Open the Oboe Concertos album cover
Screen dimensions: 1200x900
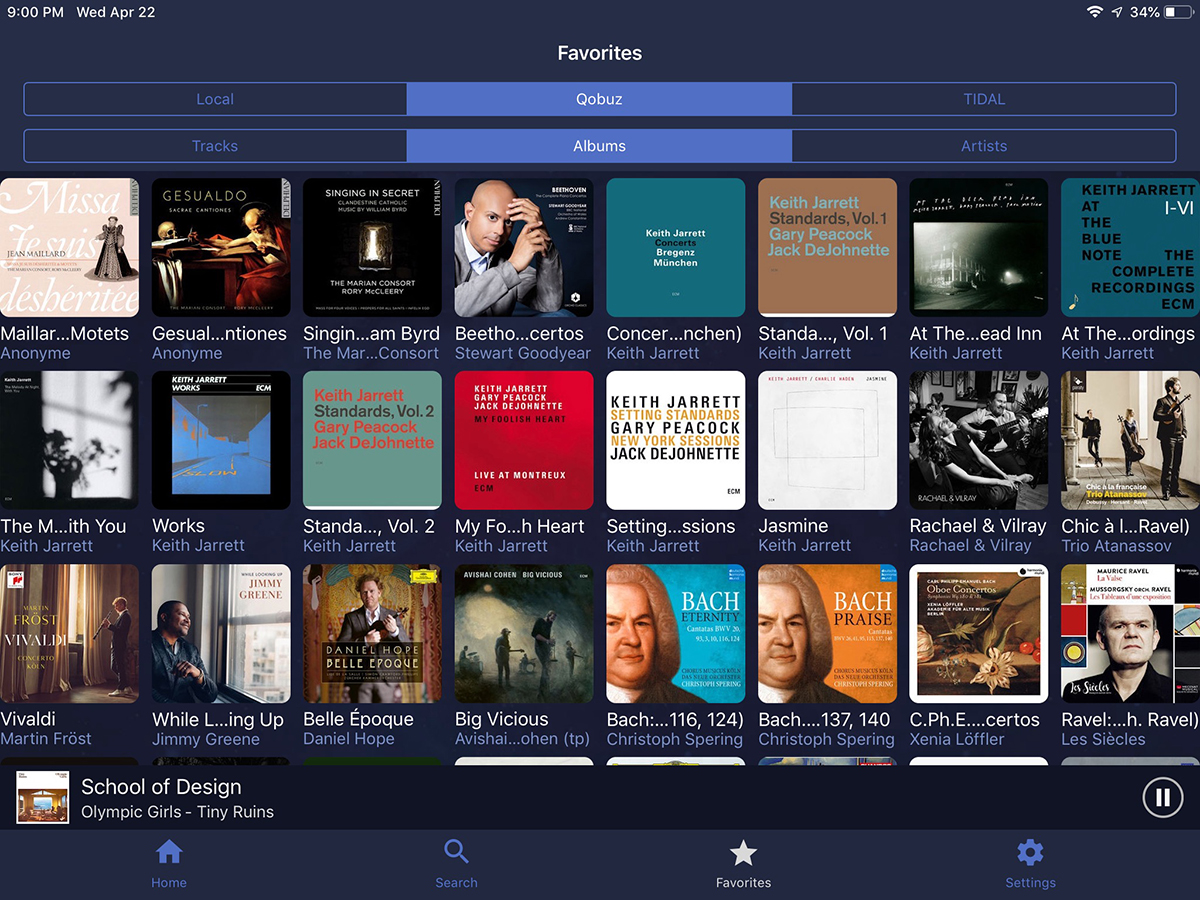pos(979,634)
